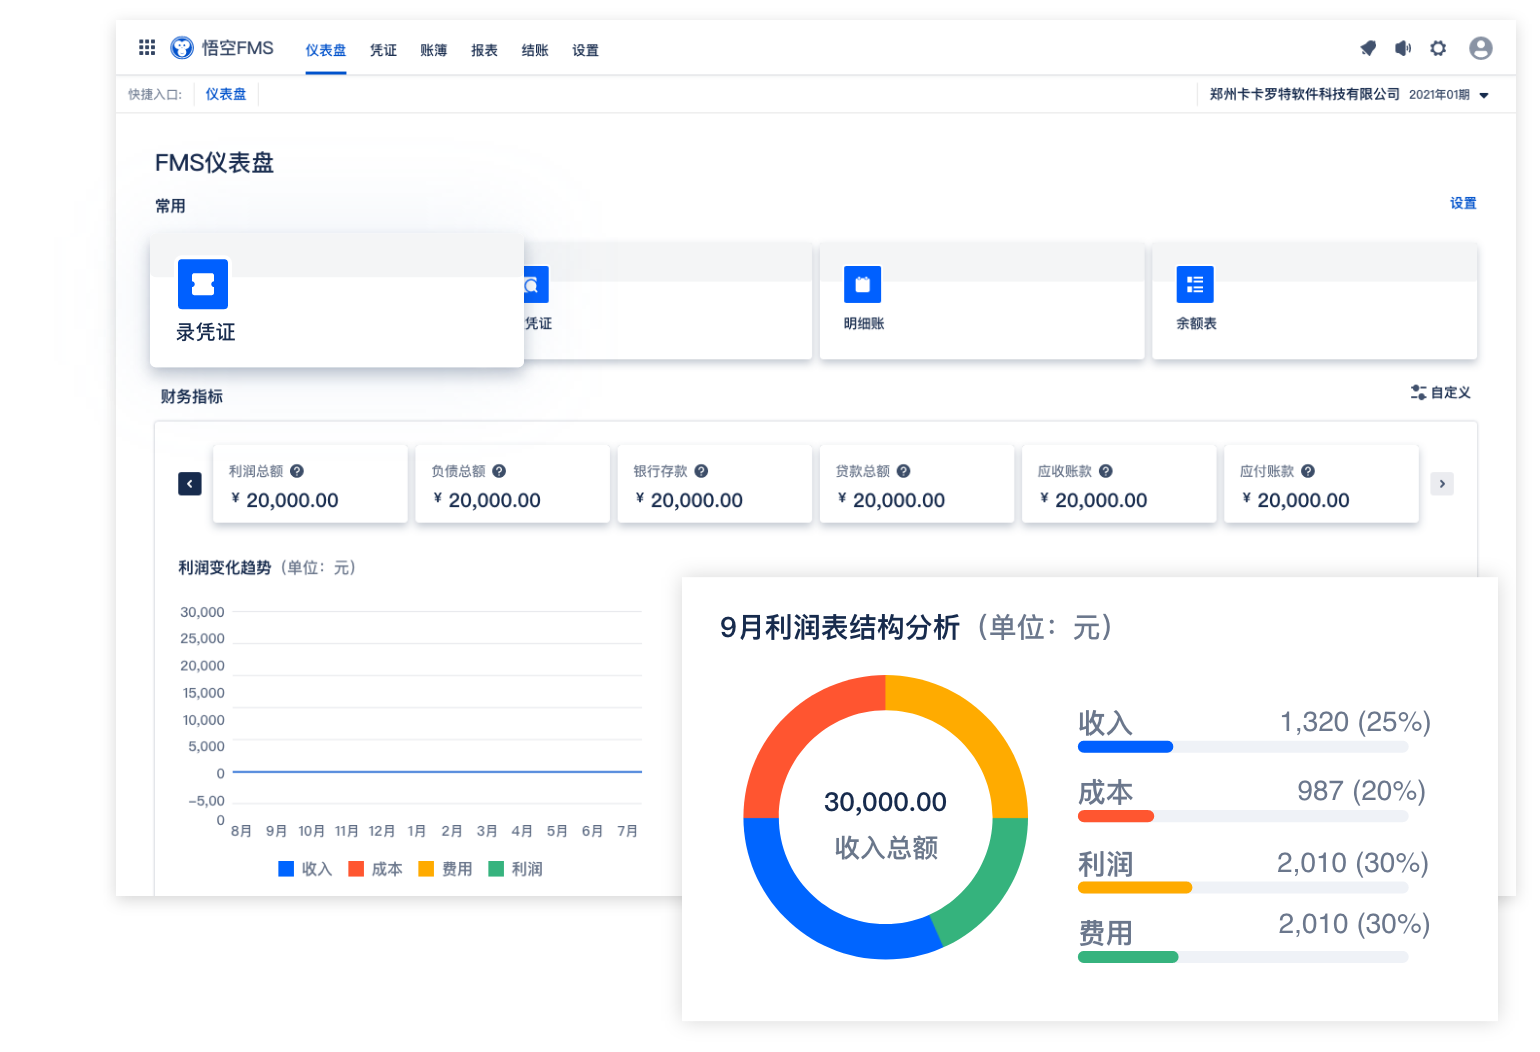This screenshot has width=1540, height=1052.
Task: Open the user avatar profile icon
Action: click(1481, 48)
